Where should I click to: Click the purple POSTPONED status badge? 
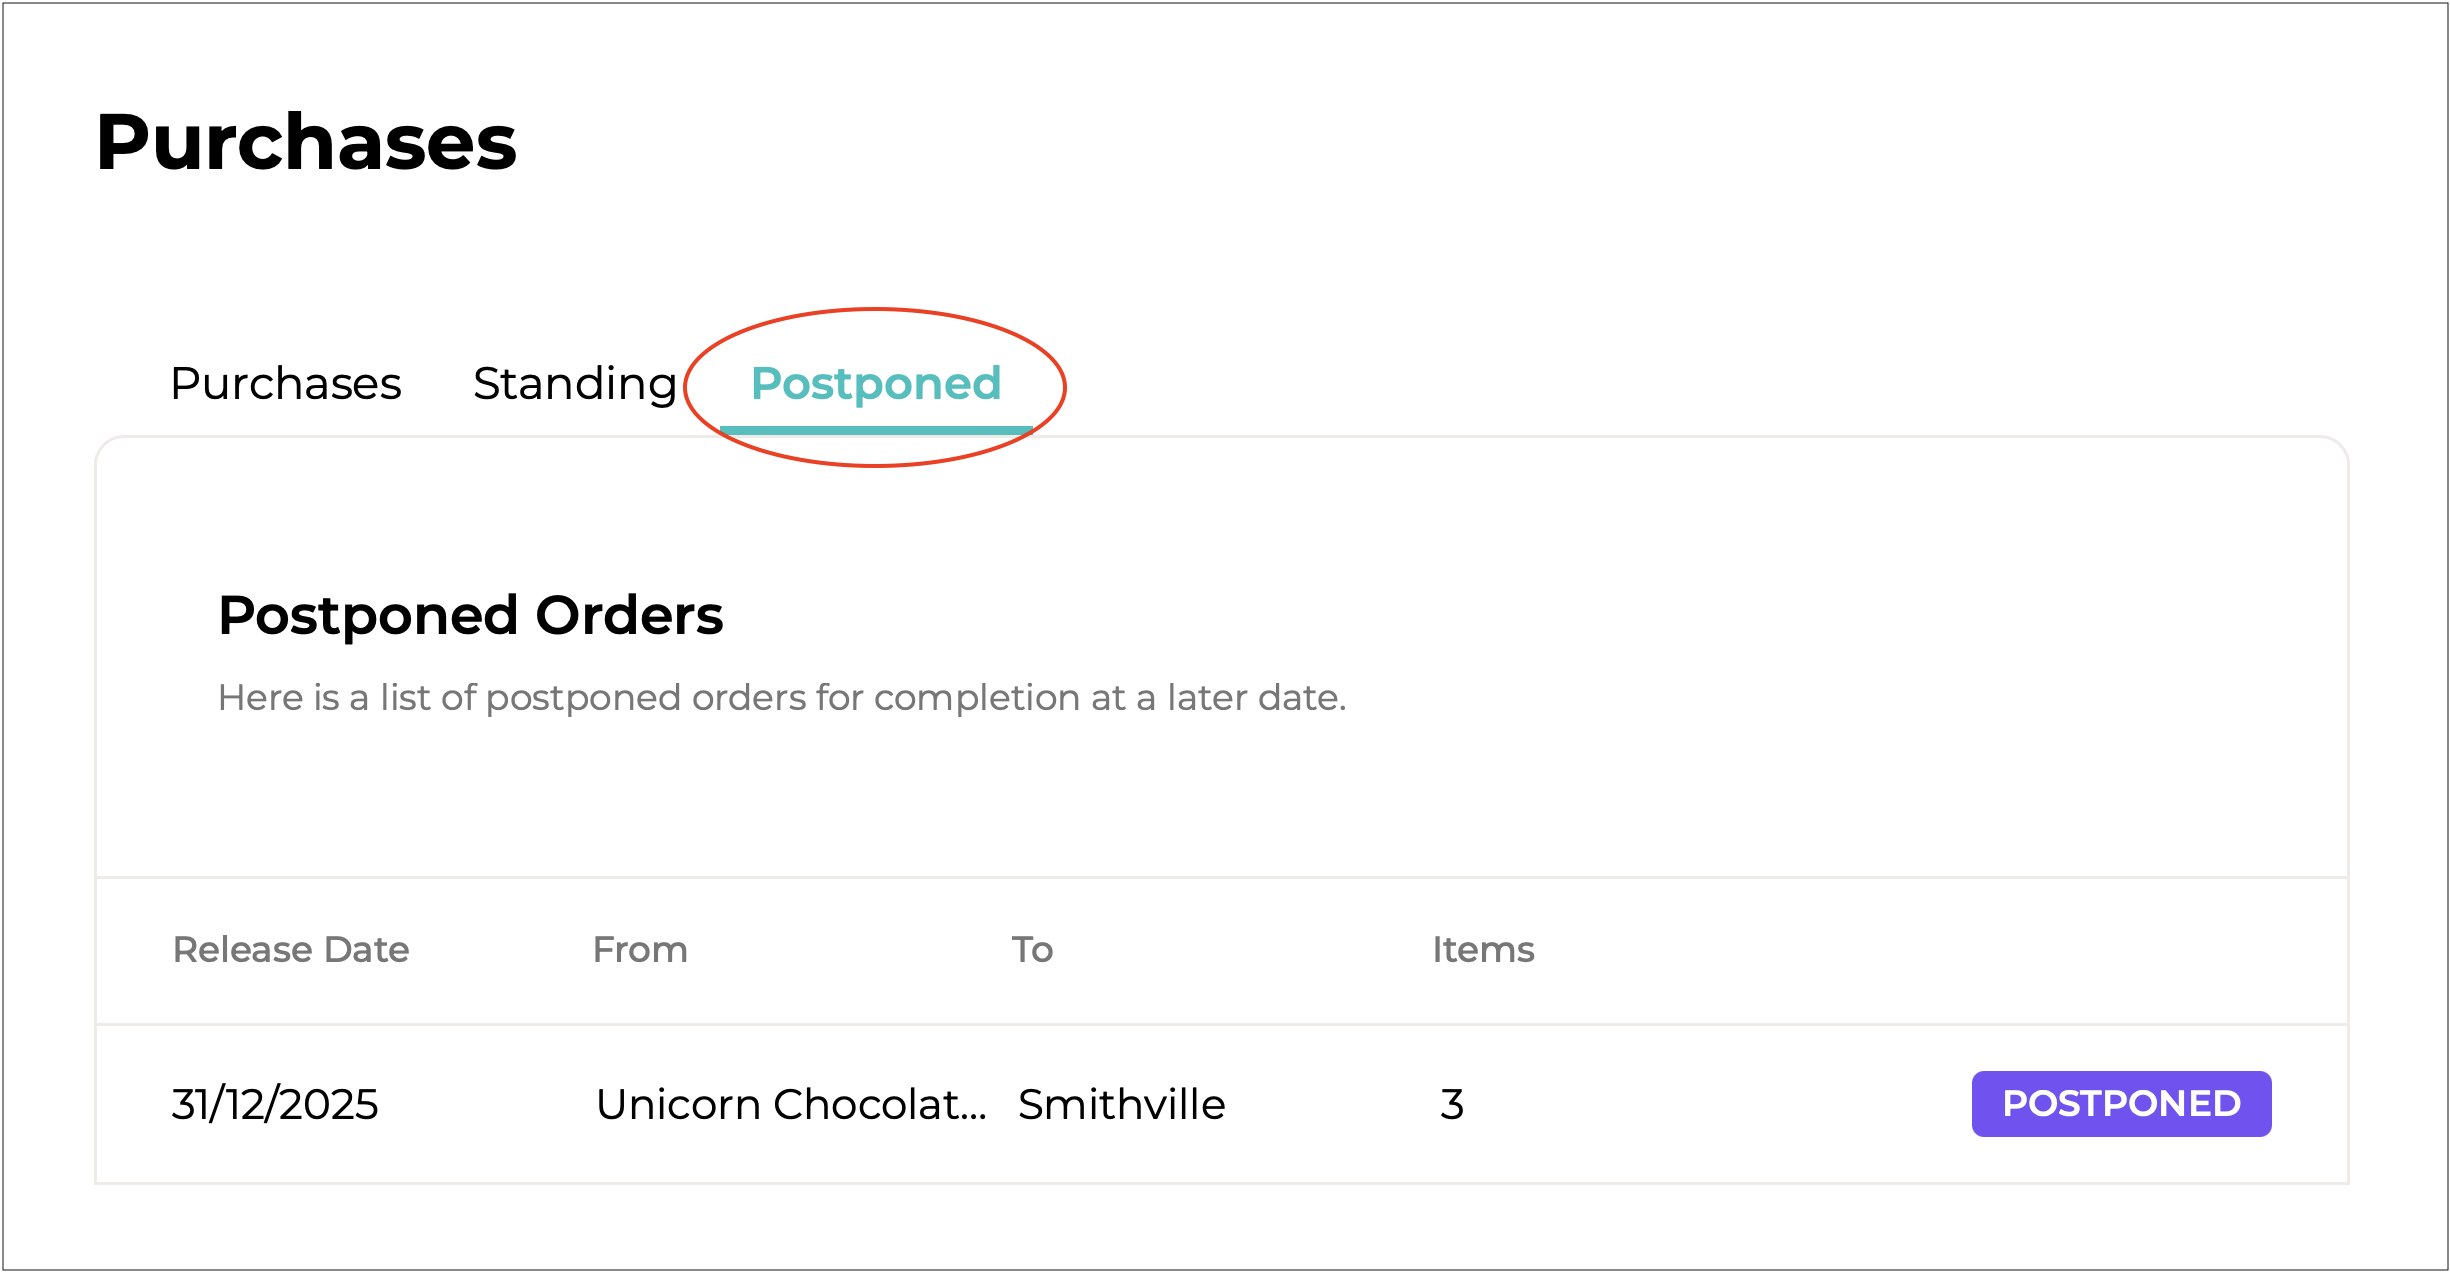[x=2120, y=1104]
